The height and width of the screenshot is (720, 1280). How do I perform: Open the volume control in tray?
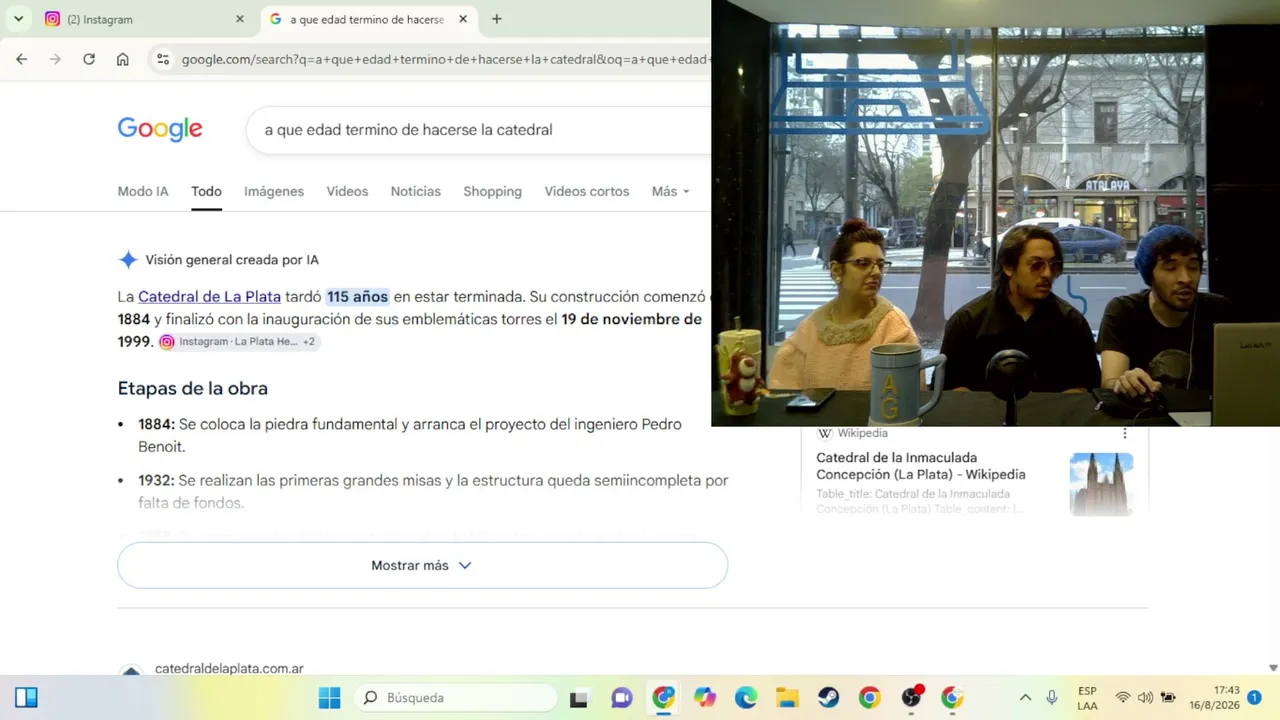pos(1145,698)
